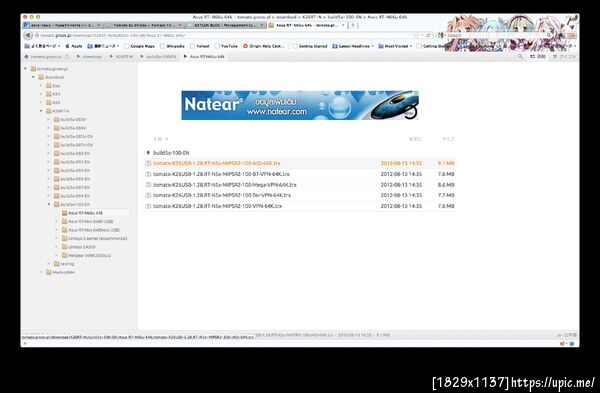Click the file icon of the AIO-64K.trx row
This screenshot has height=393, width=600.
coord(148,163)
